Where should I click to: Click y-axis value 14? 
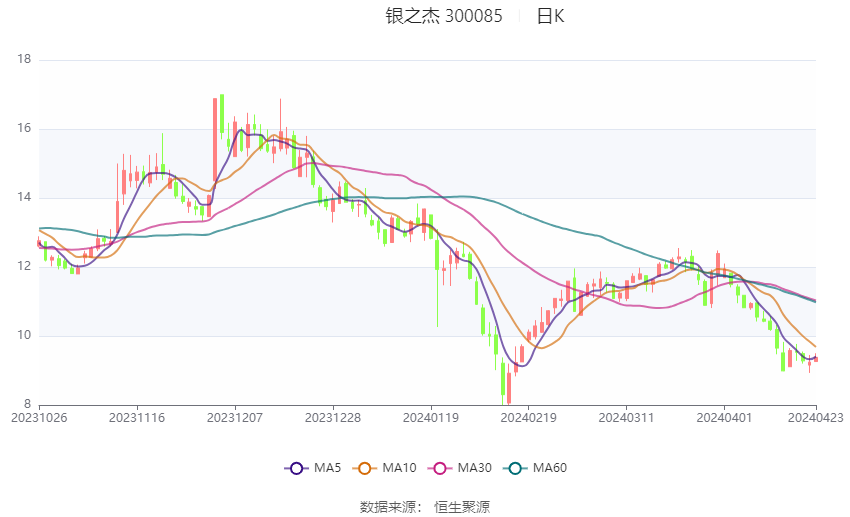point(24,197)
